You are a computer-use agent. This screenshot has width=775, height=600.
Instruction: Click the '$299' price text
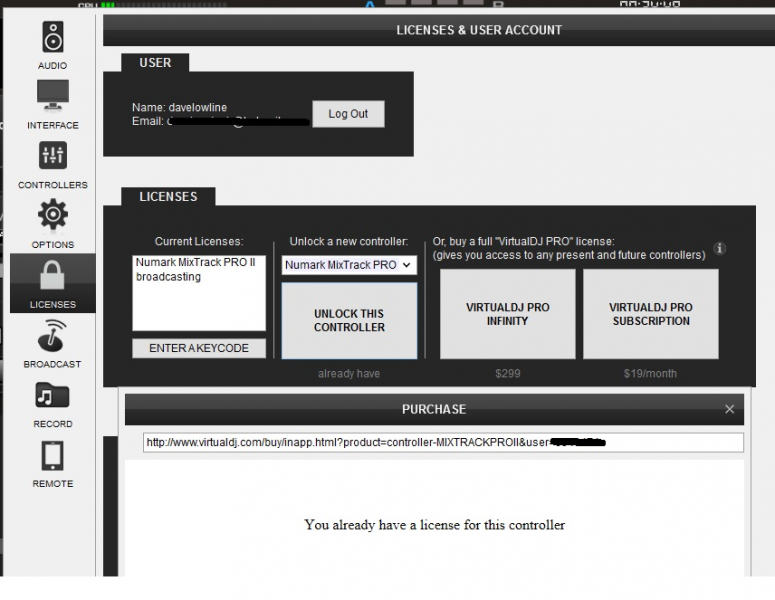[x=508, y=374]
